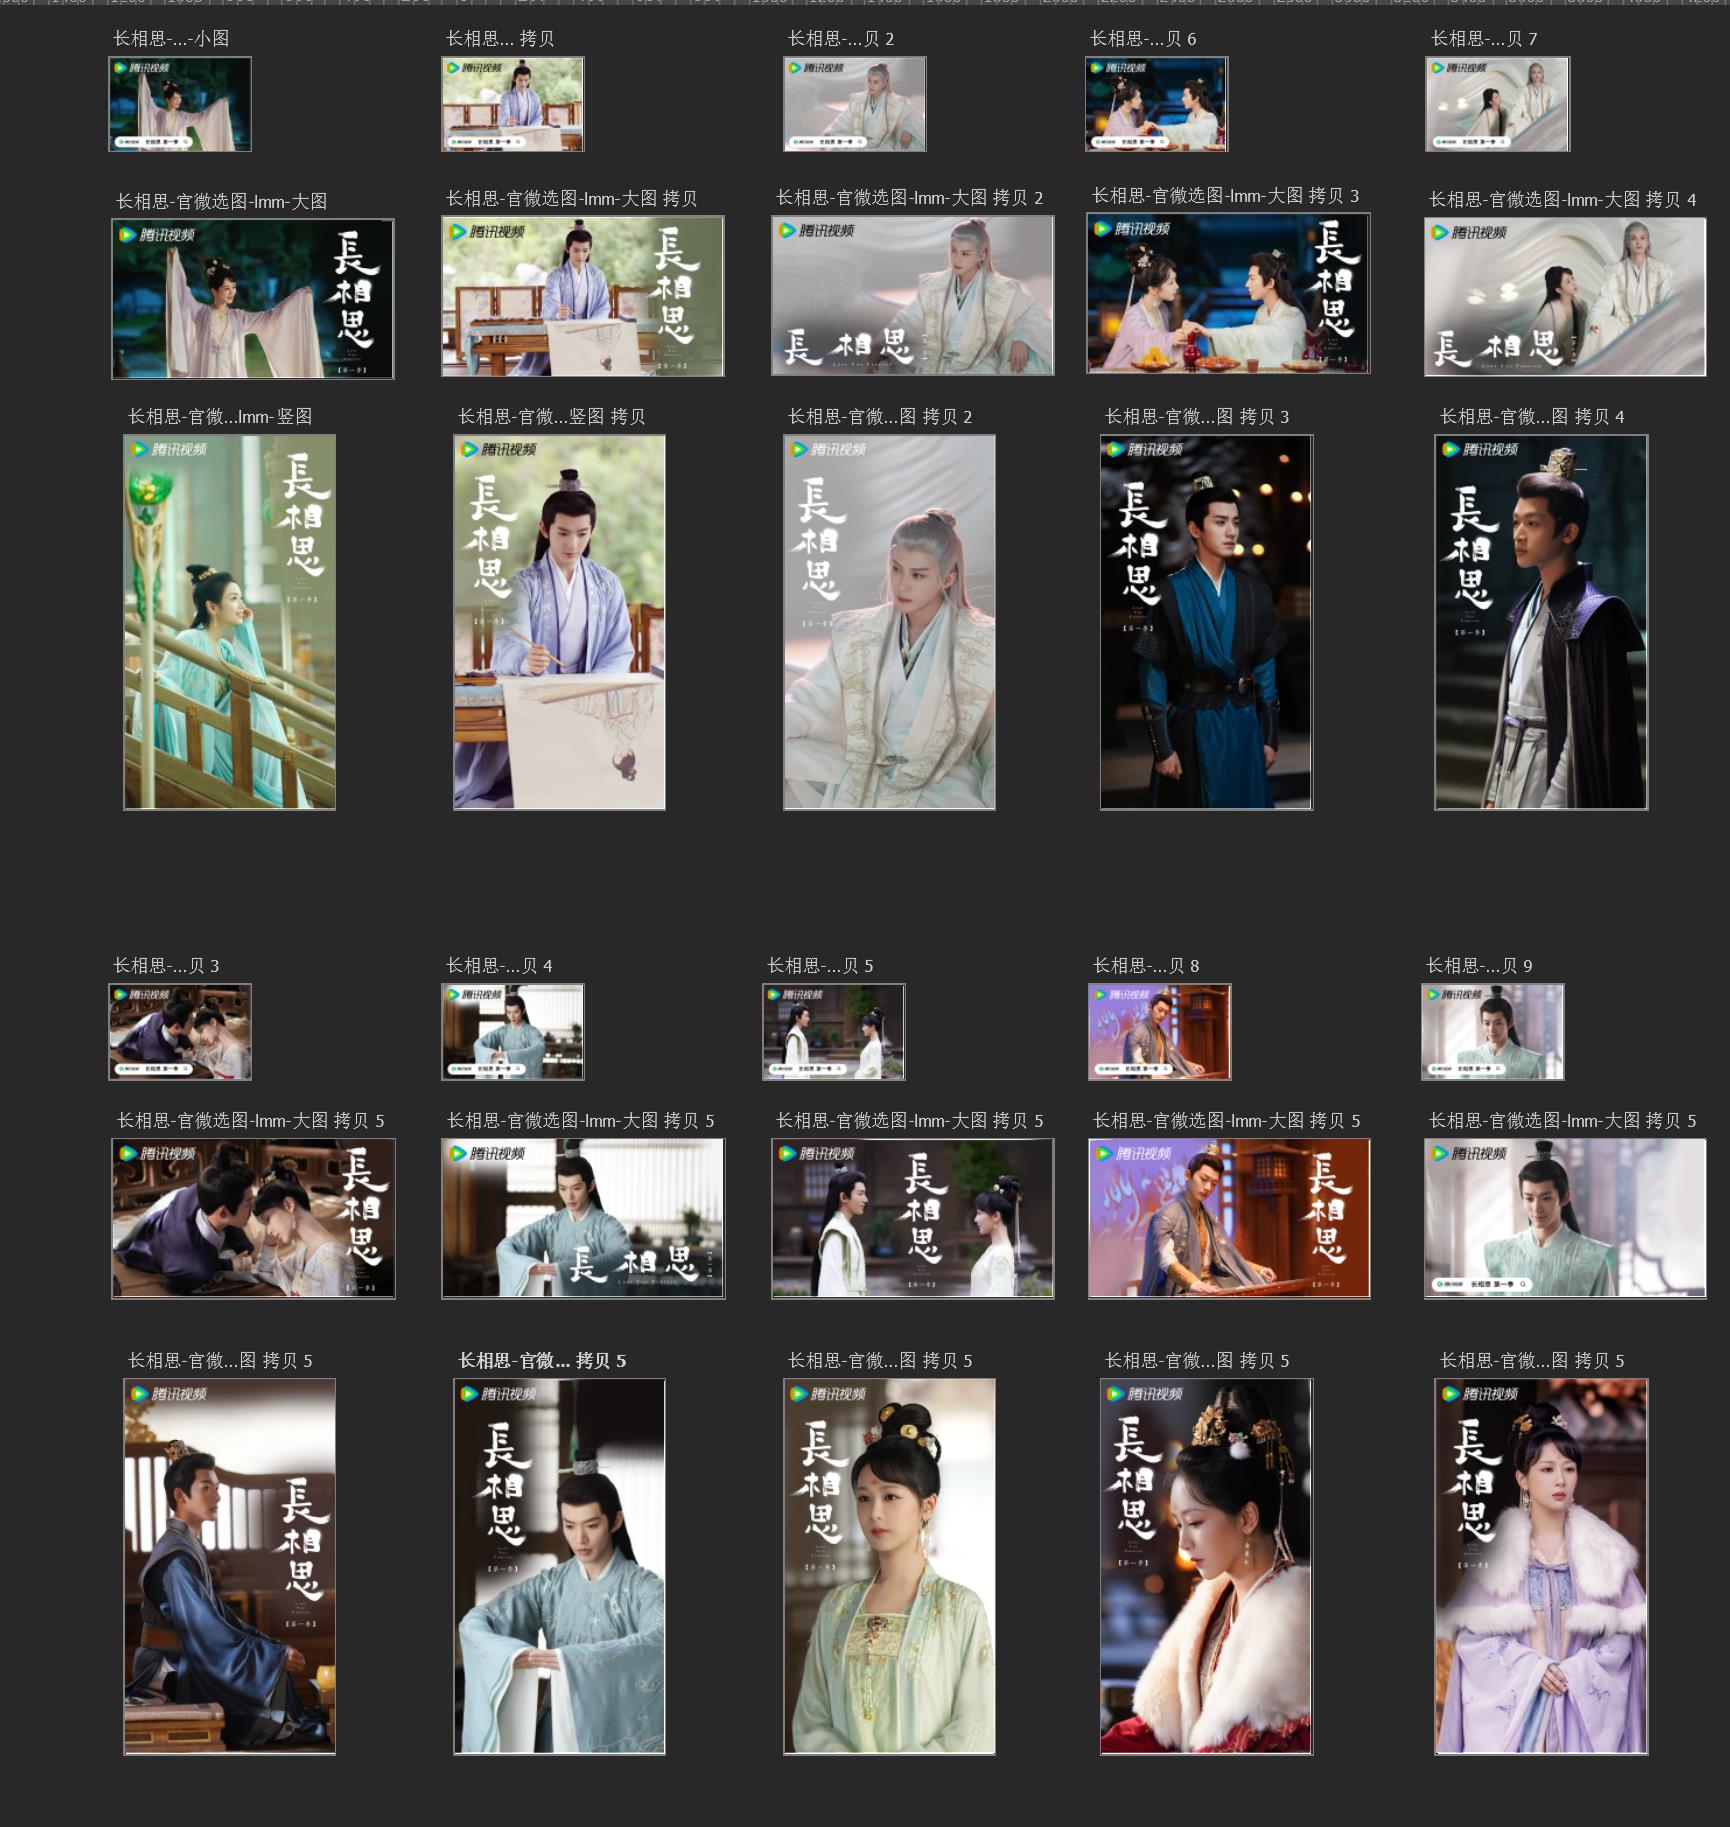This screenshot has height=1827, width=1730.
Task: Click the vertical poster under 图 拷贝 3
Action: (1207, 622)
